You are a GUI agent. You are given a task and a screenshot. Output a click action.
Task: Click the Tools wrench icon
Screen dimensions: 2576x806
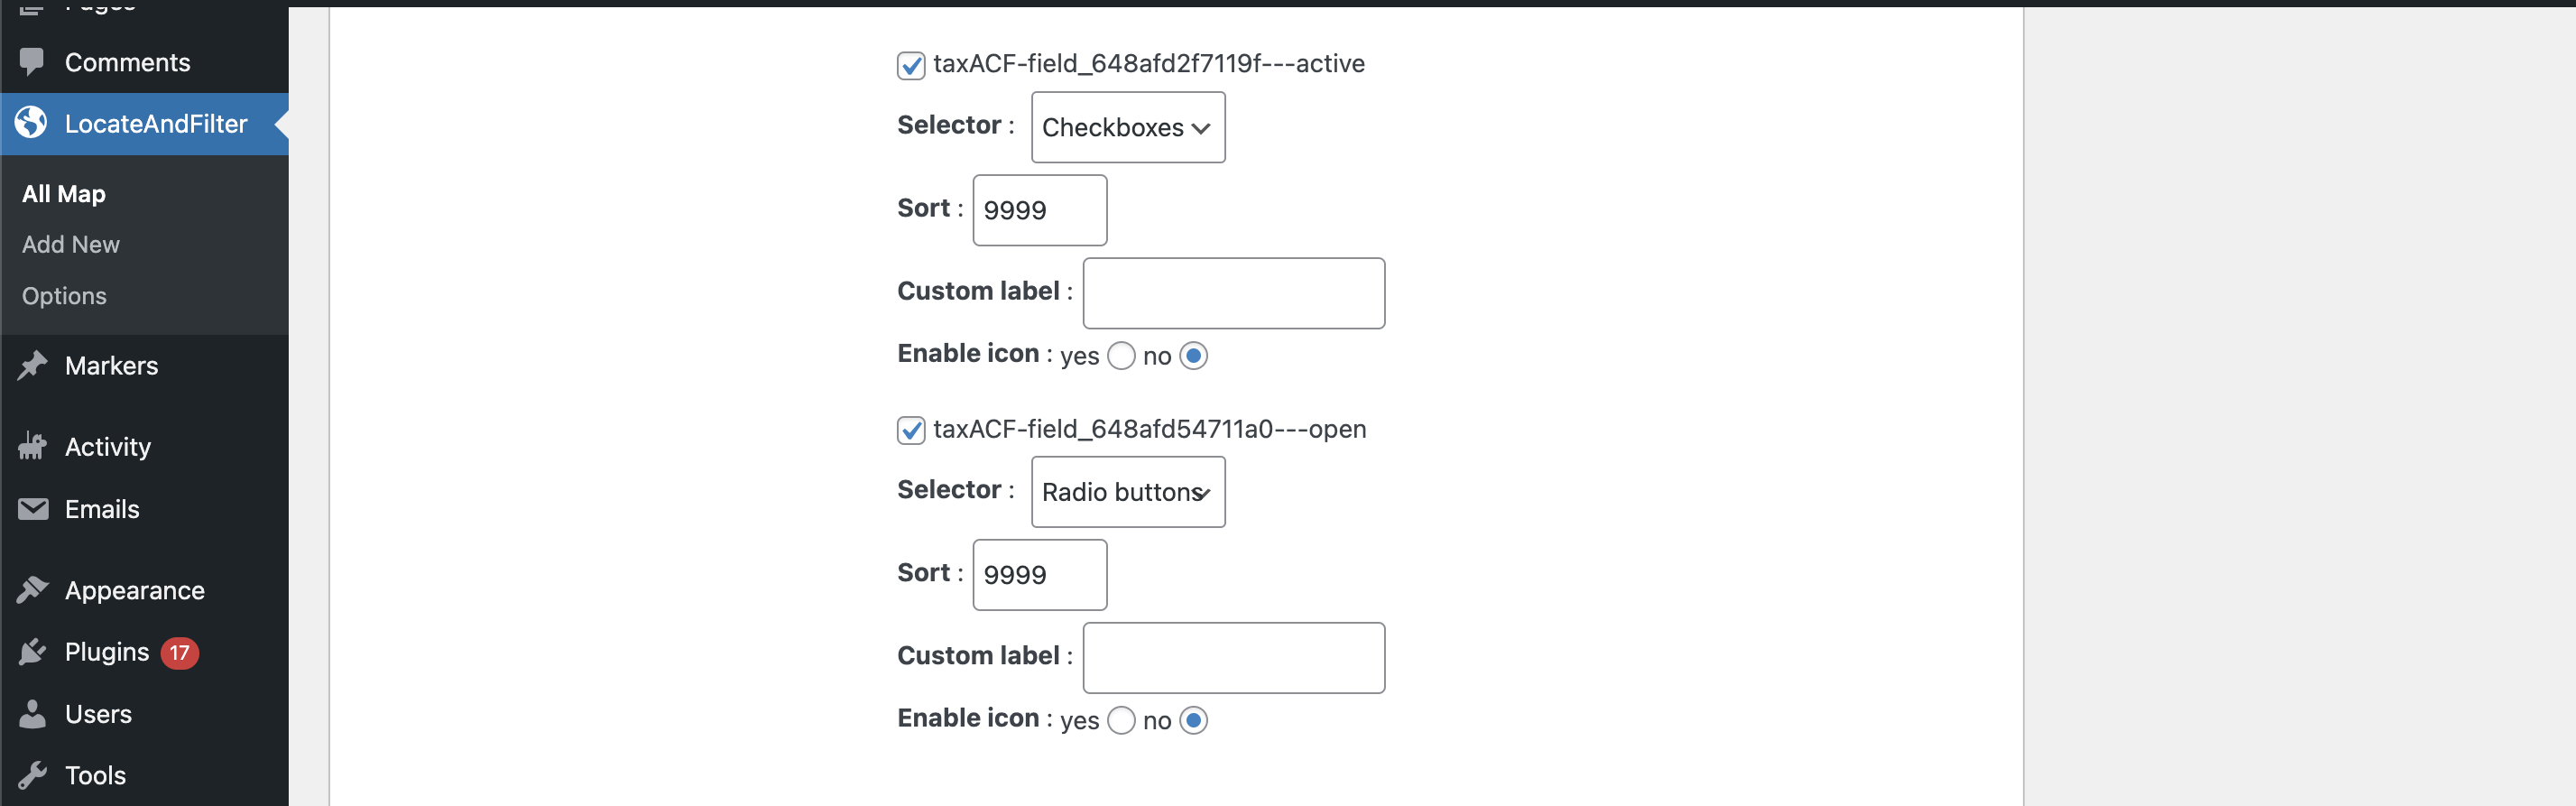(32, 775)
